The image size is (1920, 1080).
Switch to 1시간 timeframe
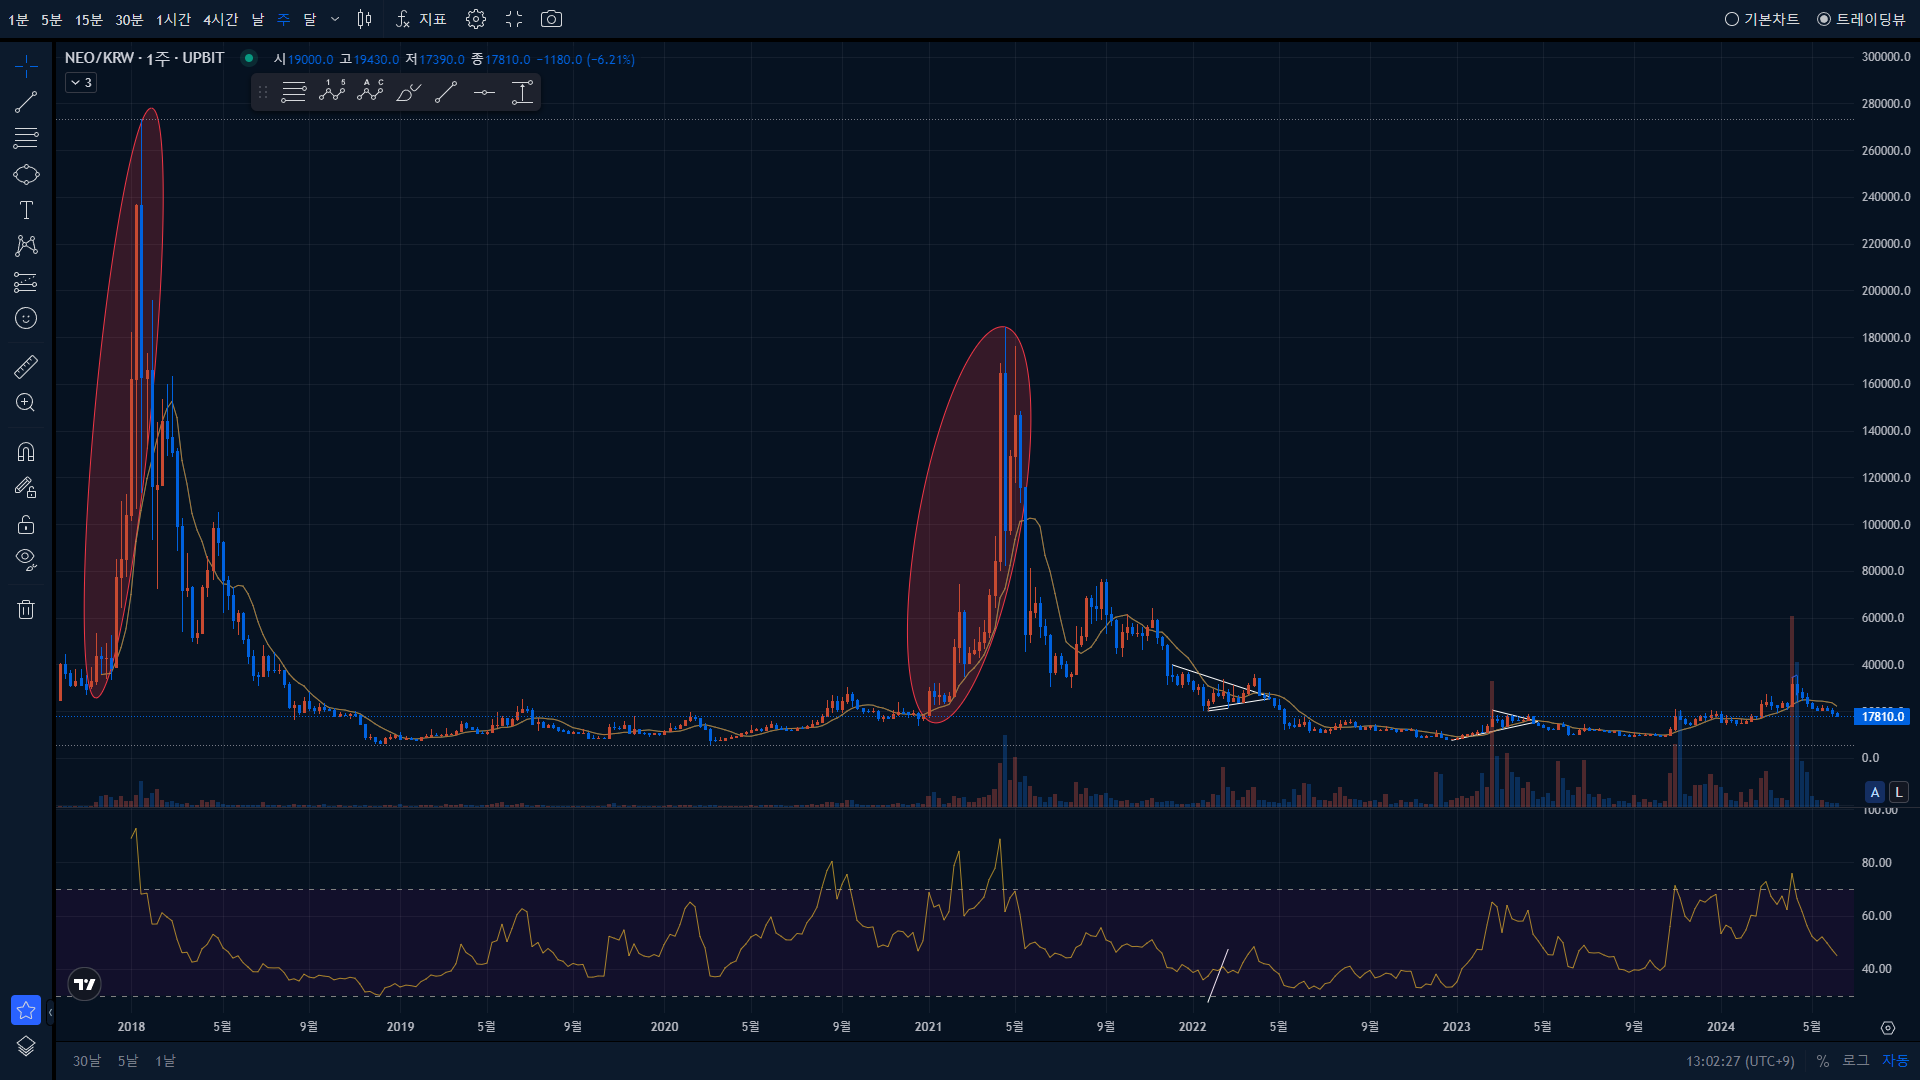[x=173, y=20]
